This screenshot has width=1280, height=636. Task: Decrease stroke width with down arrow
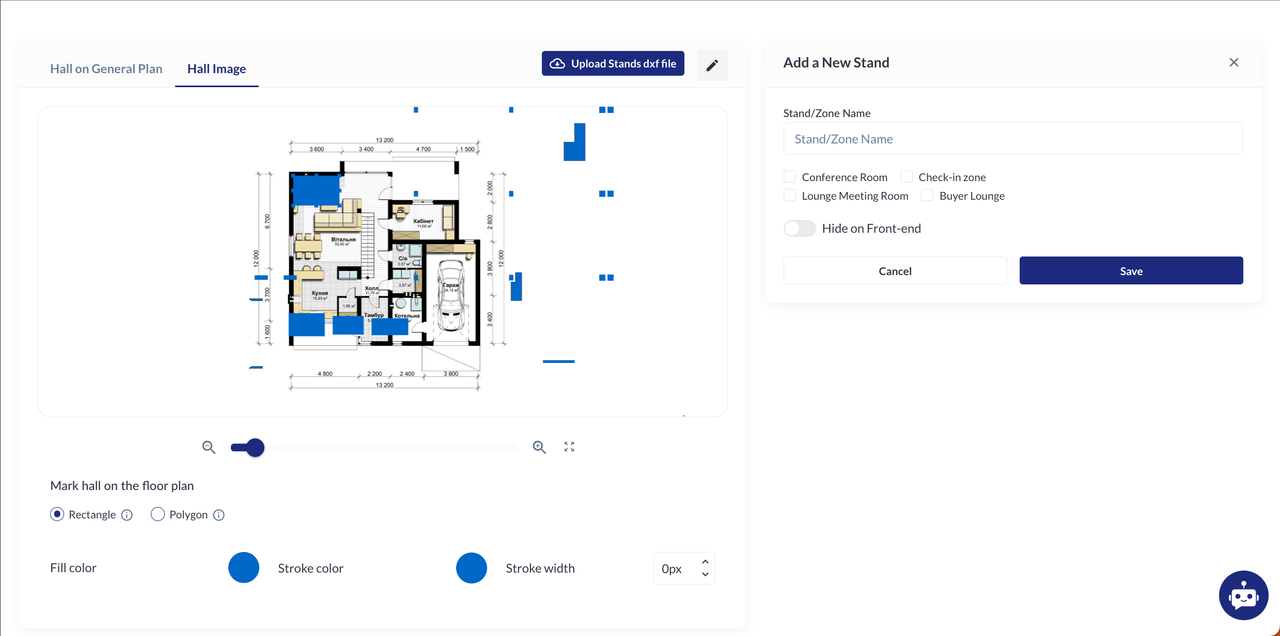[705, 574]
